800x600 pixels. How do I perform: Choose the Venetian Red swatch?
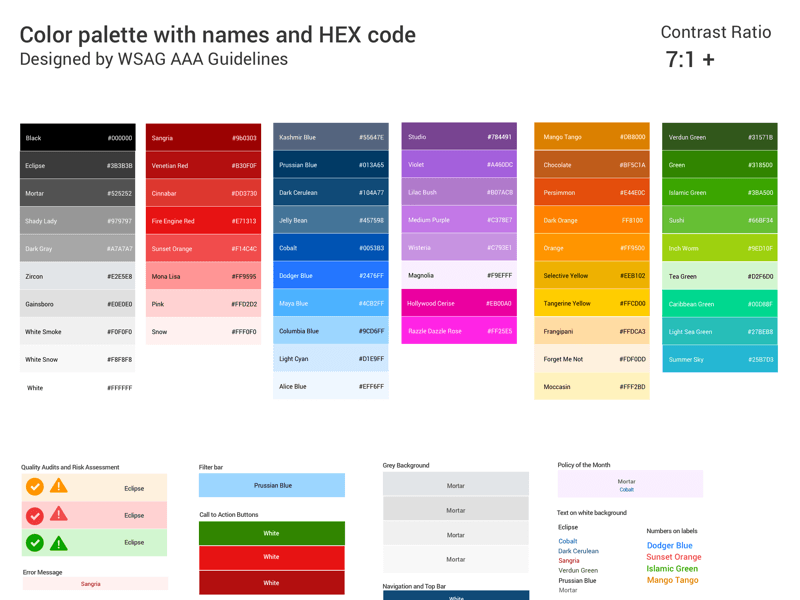(204, 165)
